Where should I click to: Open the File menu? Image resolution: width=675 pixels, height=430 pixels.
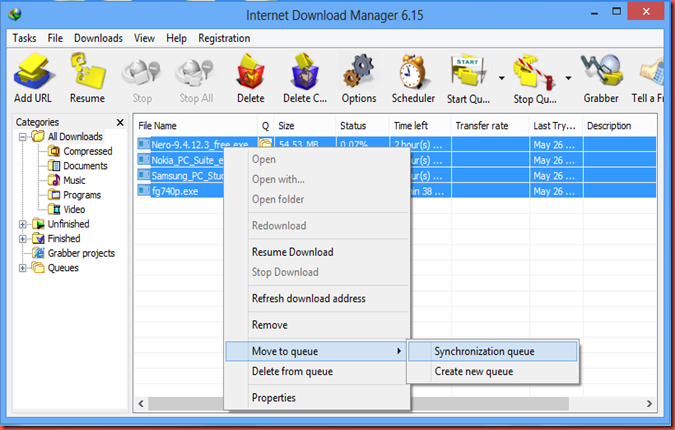click(55, 38)
